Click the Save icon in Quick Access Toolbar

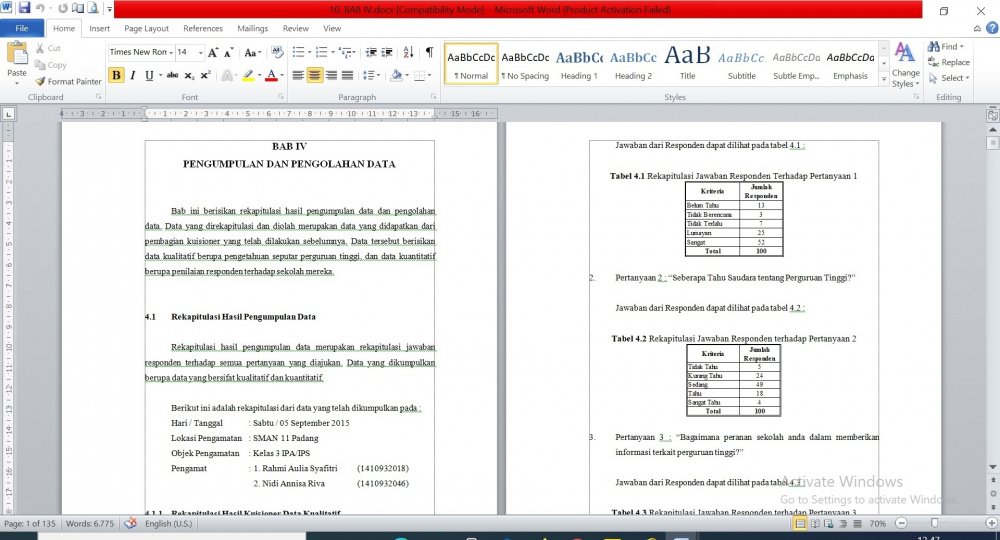(x=24, y=8)
